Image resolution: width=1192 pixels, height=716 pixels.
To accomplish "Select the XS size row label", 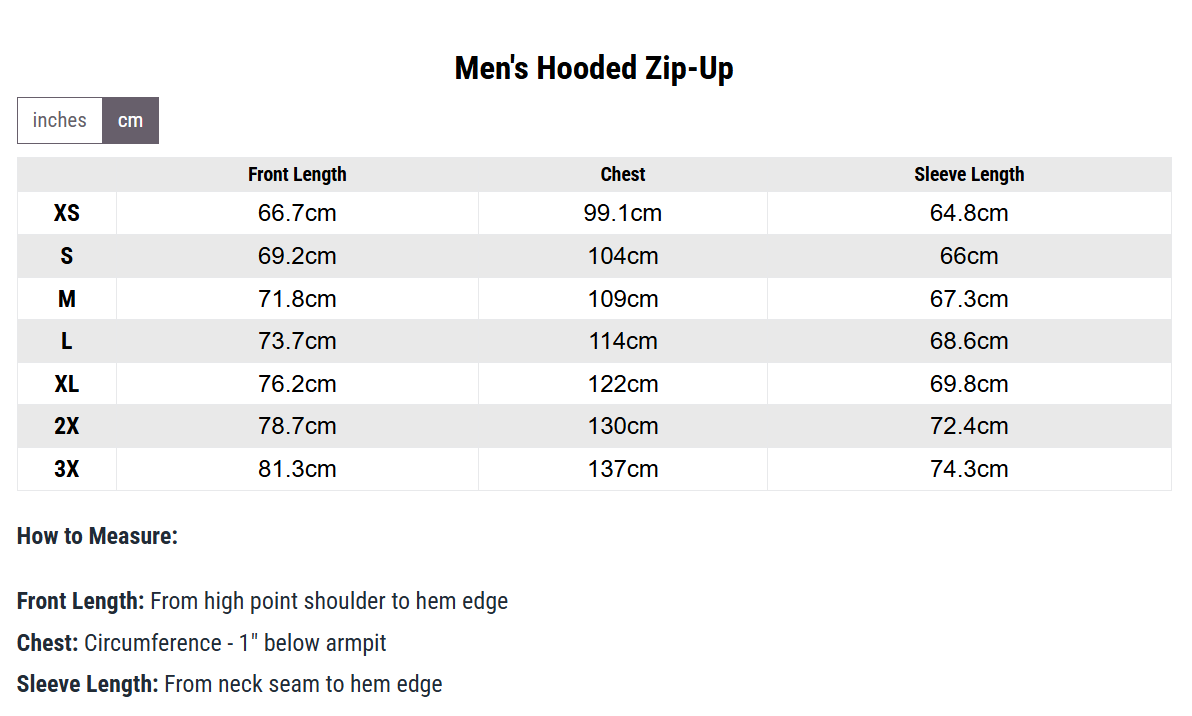I will coord(67,213).
